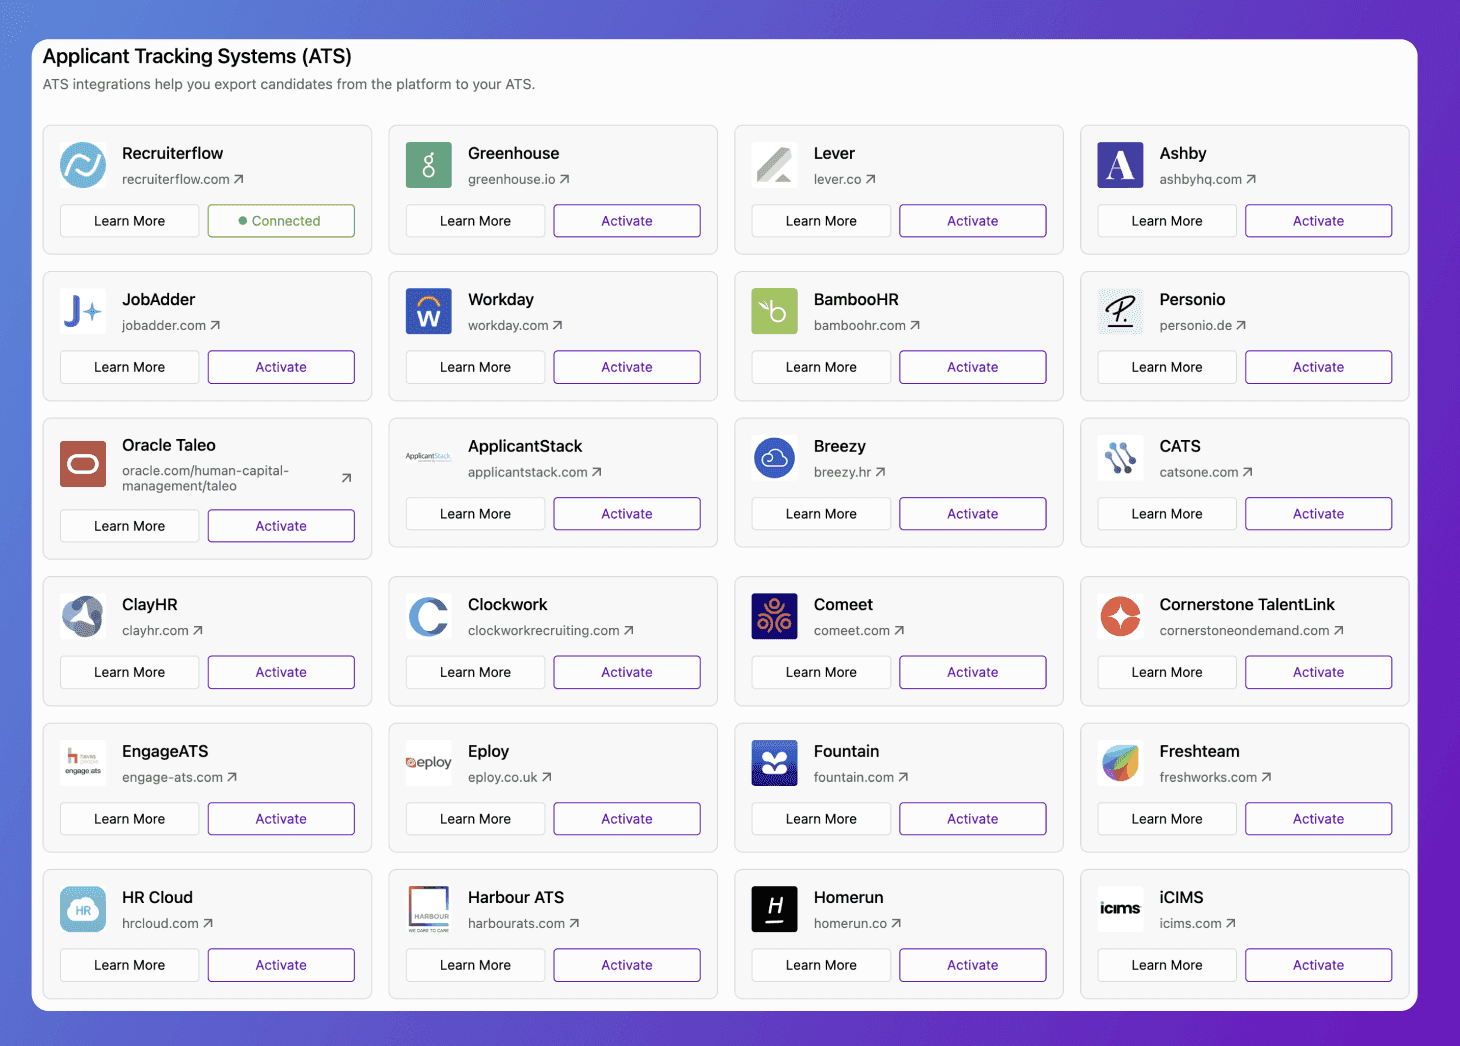Viewport: 1460px width, 1046px height.
Task: Click the Homerun black H logo
Action: [x=775, y=909]
